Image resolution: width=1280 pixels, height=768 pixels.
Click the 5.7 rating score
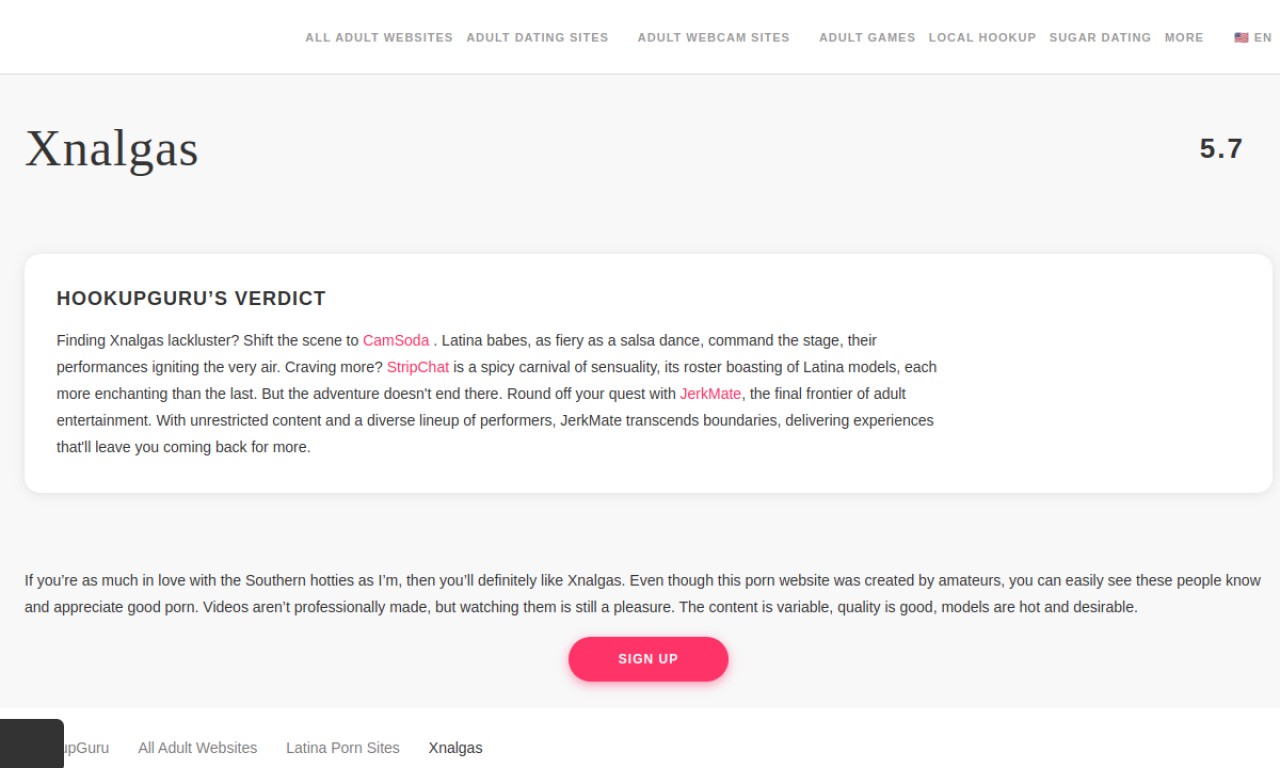click(1220, 149)
